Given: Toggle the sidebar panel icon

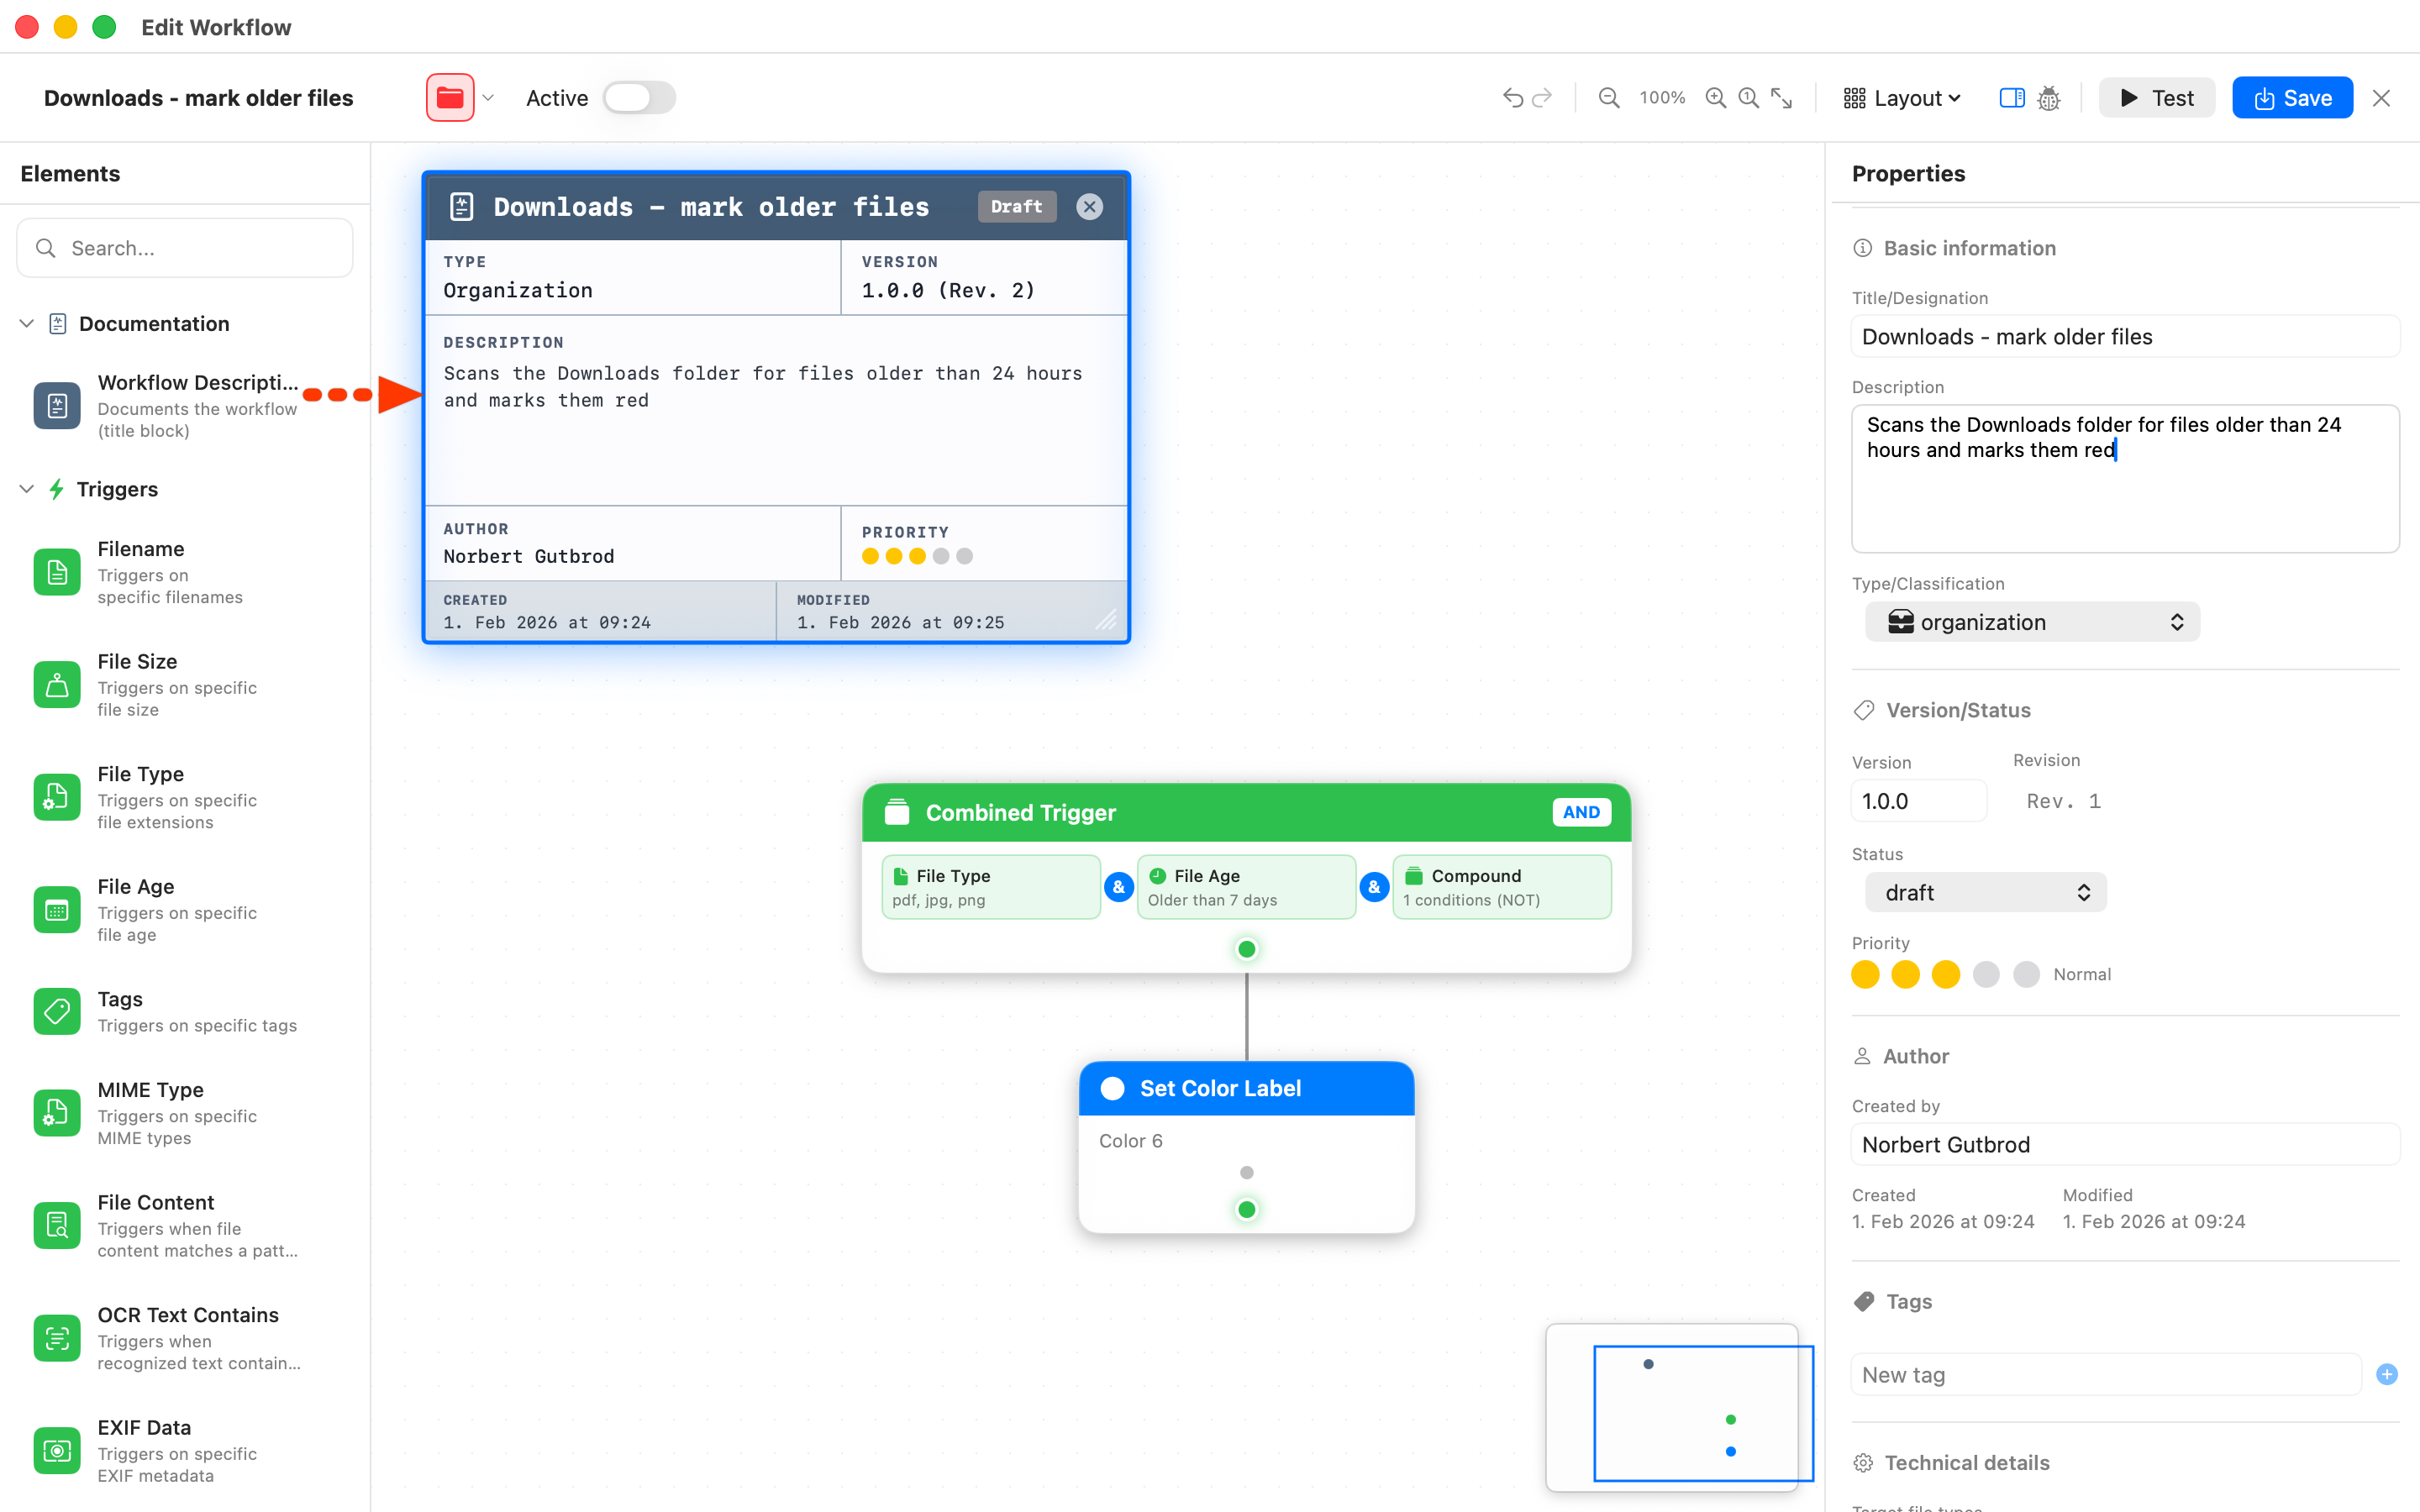Looking at the screenshot, I should click(2012, 98).
